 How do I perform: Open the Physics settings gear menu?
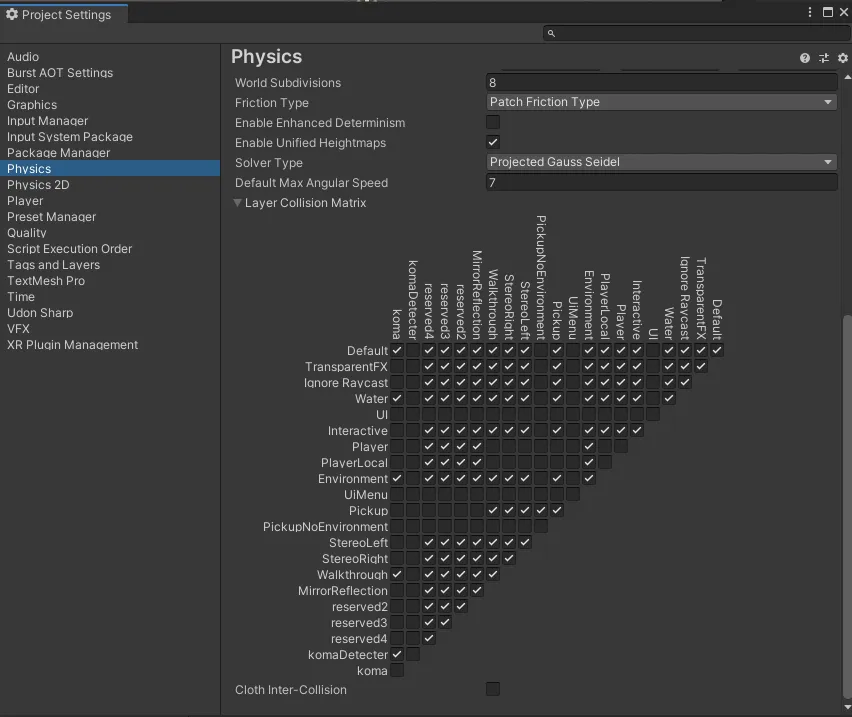coord(842,58)
